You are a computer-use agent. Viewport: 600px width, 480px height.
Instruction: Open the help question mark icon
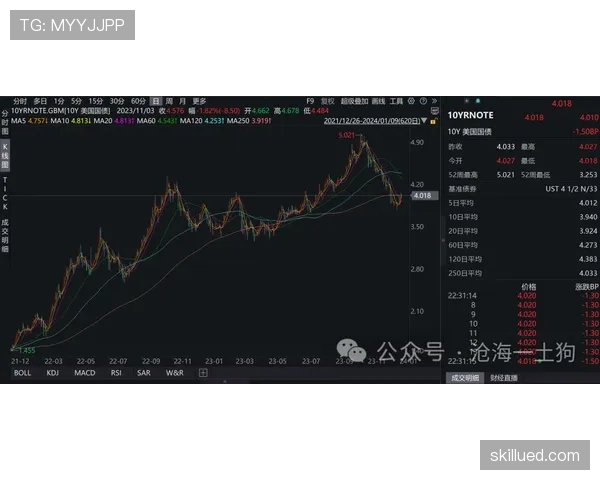tap(423, 101)
